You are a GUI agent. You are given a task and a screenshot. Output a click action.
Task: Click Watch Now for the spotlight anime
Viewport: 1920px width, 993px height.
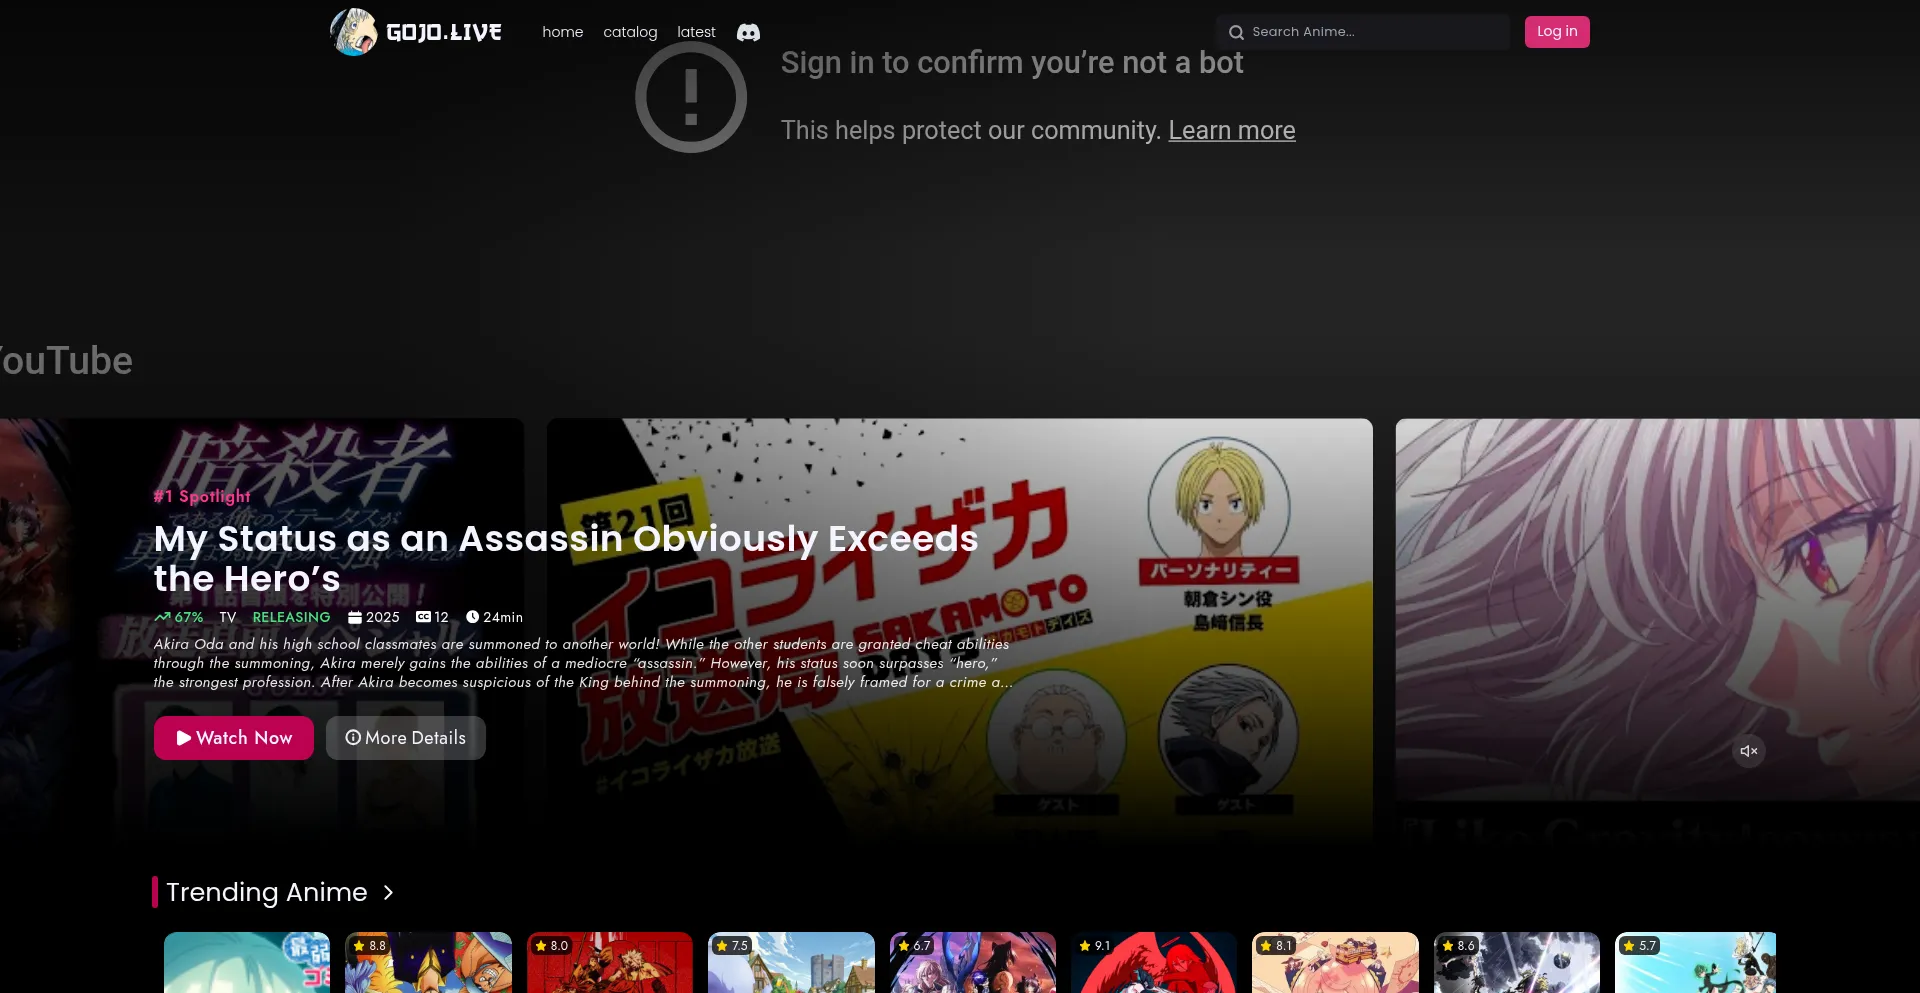coord(234,738)
